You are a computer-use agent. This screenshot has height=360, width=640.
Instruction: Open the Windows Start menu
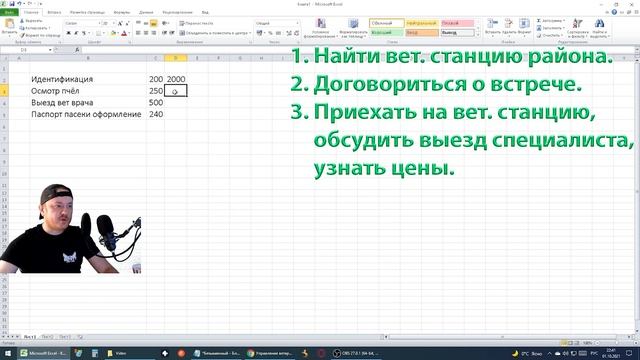tap(8, 353)
